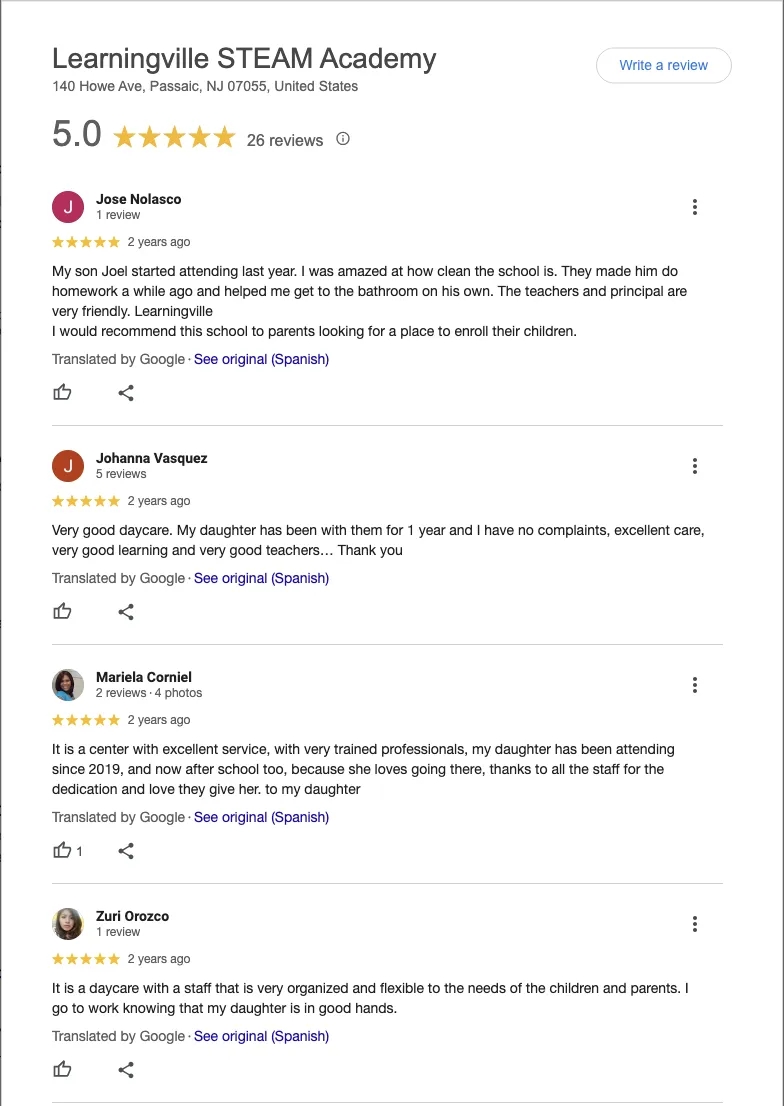Like Zuri Orozco's review
The width and height of the screenshot is (784, 1106).
point(63,1070)
